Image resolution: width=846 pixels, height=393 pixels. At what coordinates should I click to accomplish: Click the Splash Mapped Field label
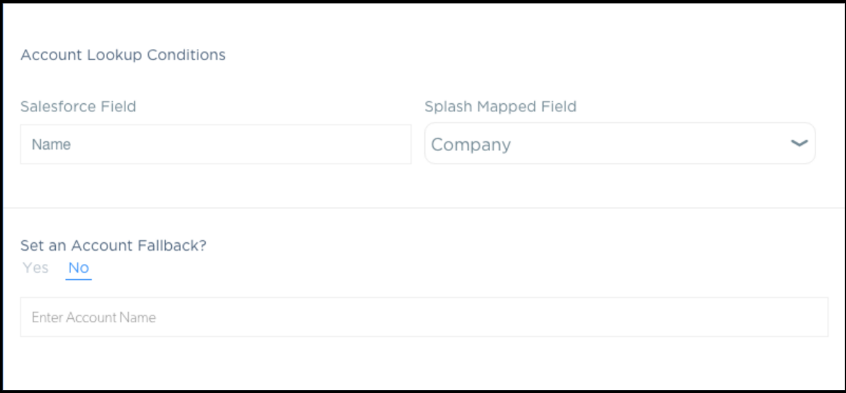click(501, 107)
